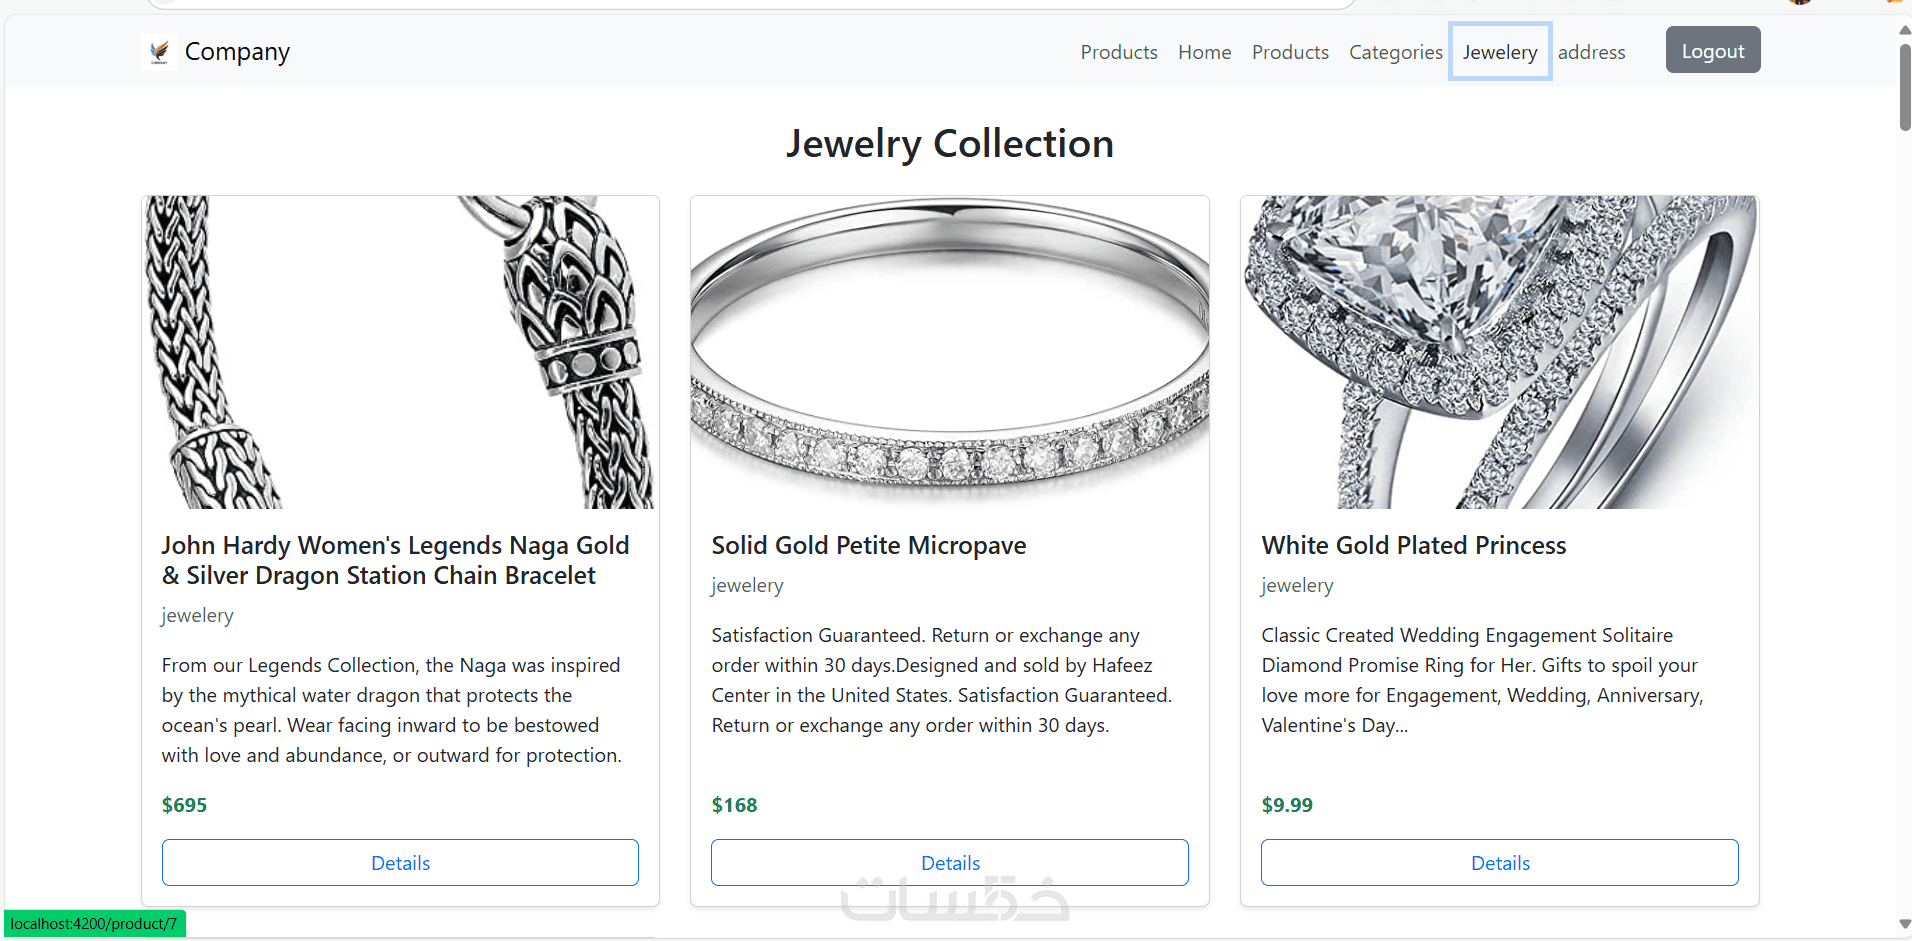This screenshot has height=941, width=1912.
Task: Click the scrollbar up arrow
Action: point(1904,30)
